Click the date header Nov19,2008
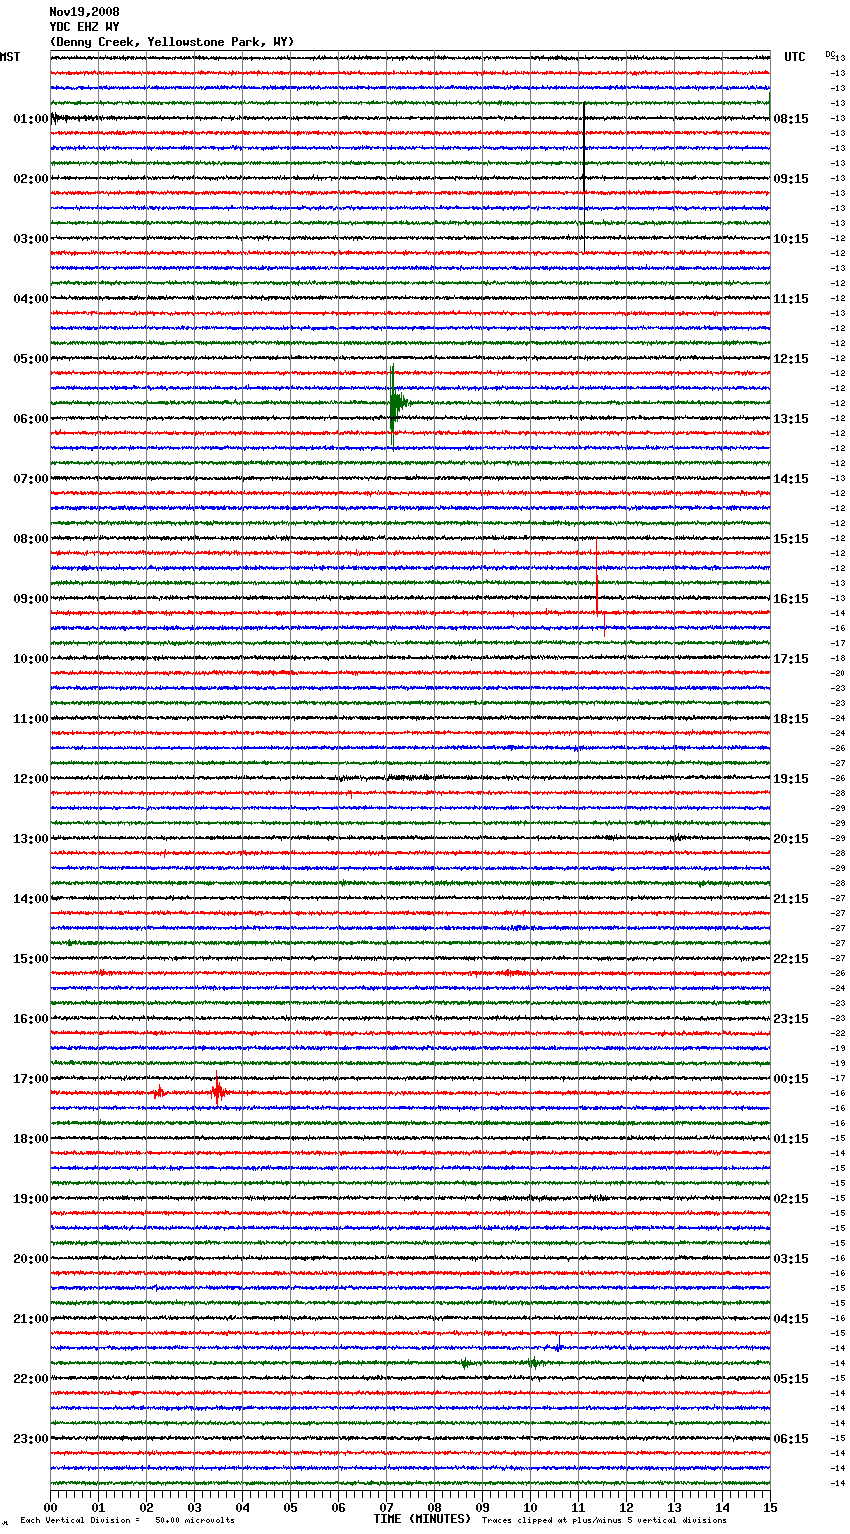Viewport: 850px width, 1534px height. (84, 12)
